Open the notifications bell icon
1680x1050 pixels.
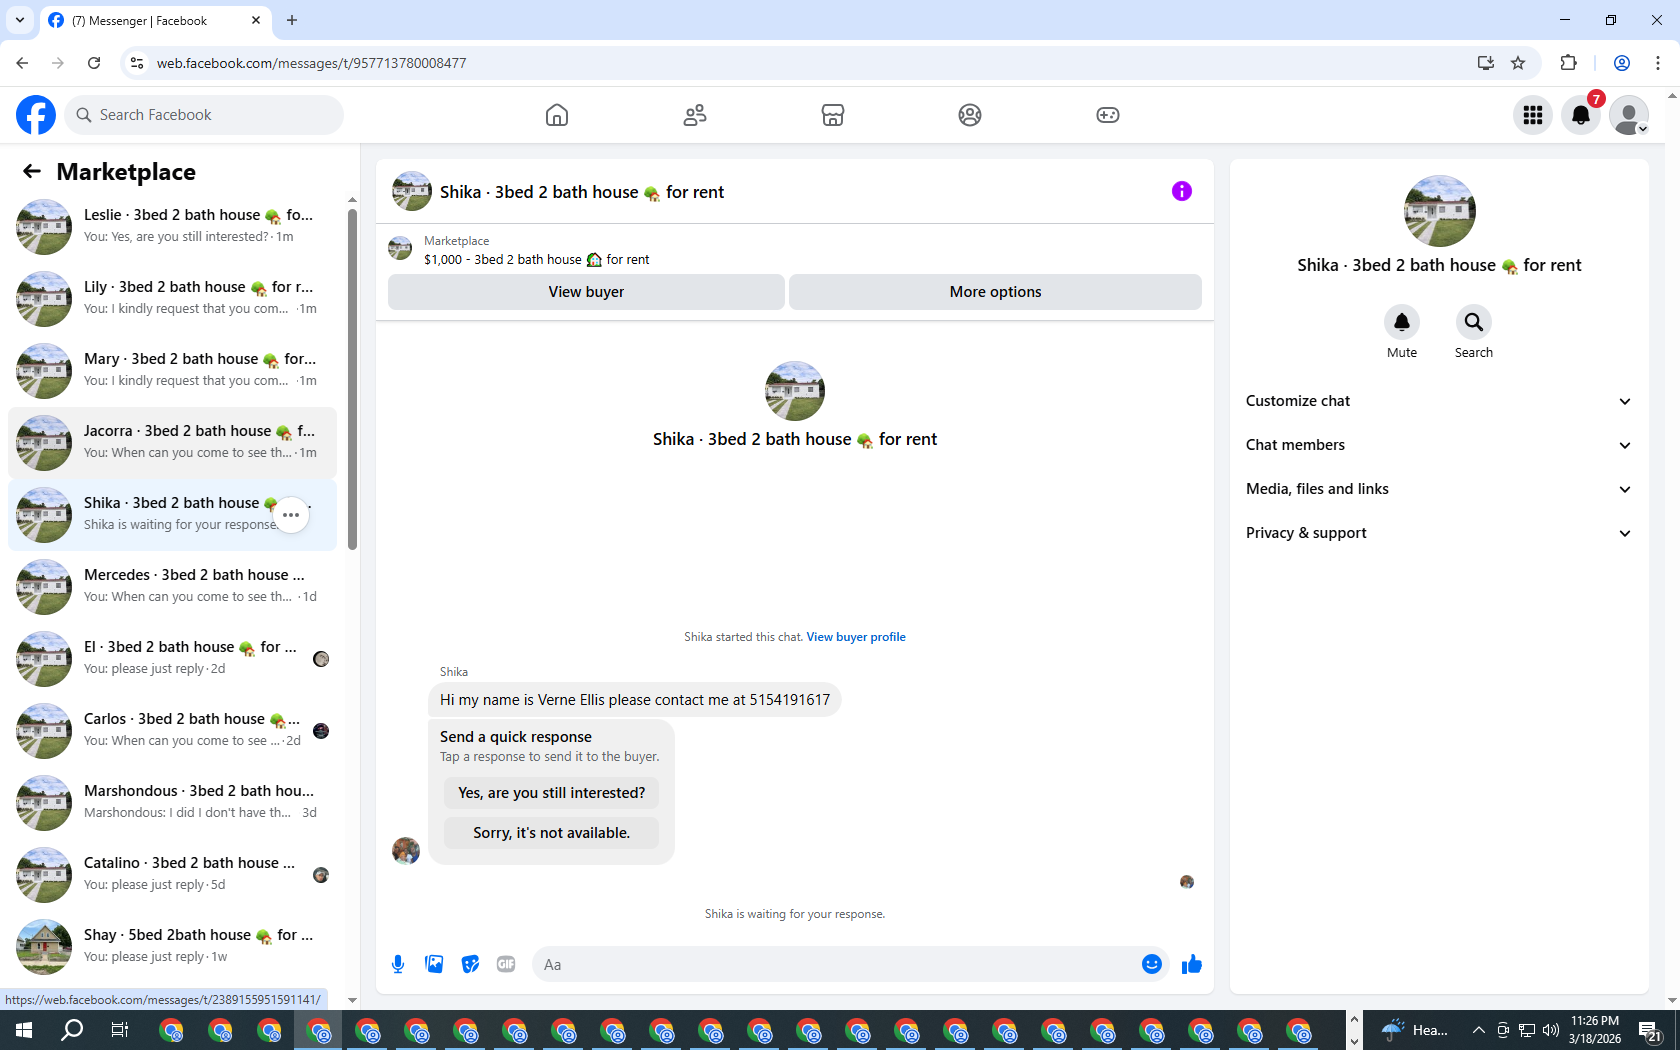pyautogui.click(x=1581, y=115)
